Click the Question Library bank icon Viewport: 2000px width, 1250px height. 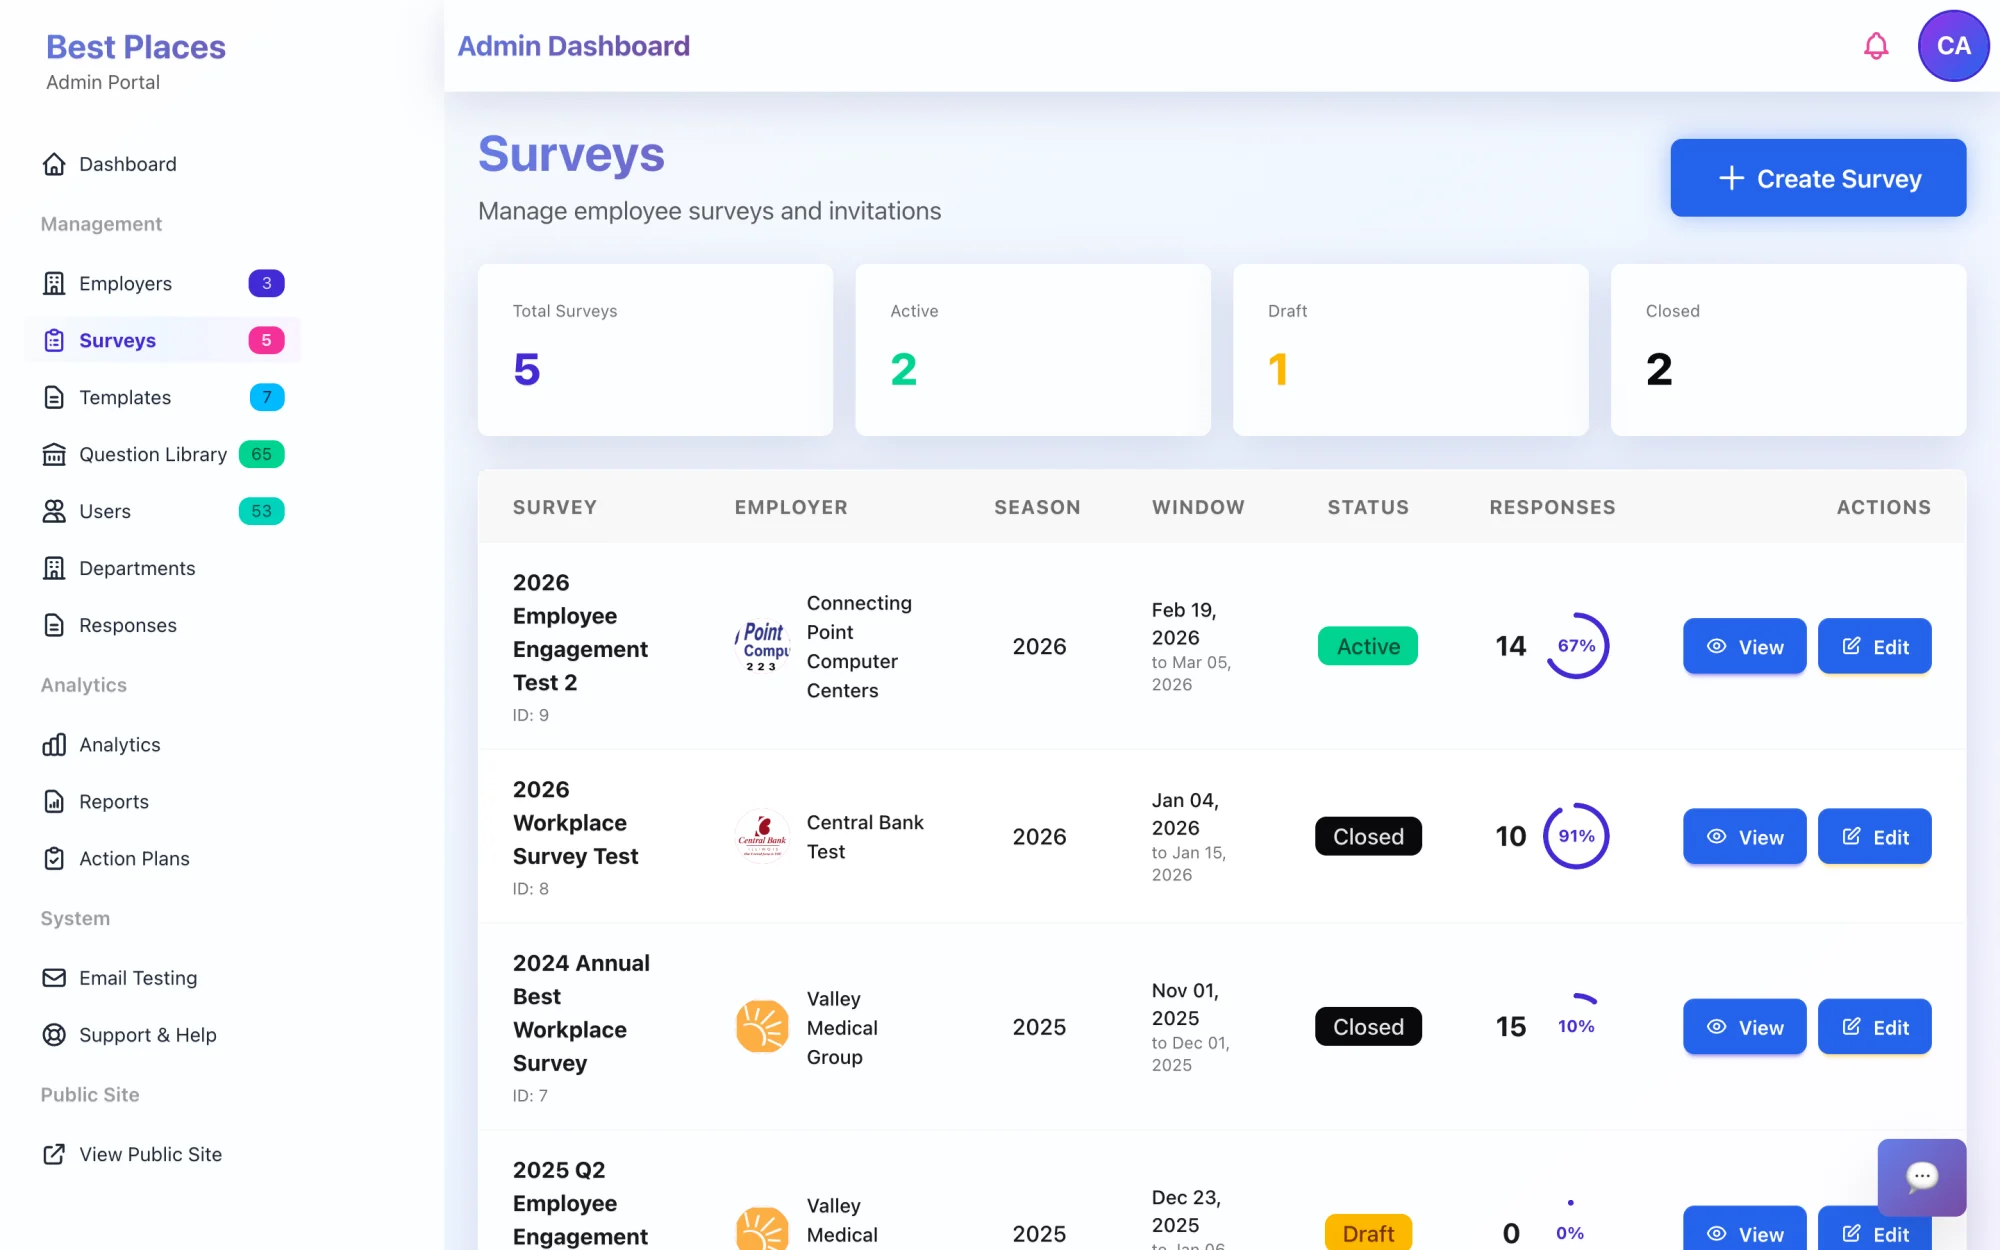[x=54, y=455]
